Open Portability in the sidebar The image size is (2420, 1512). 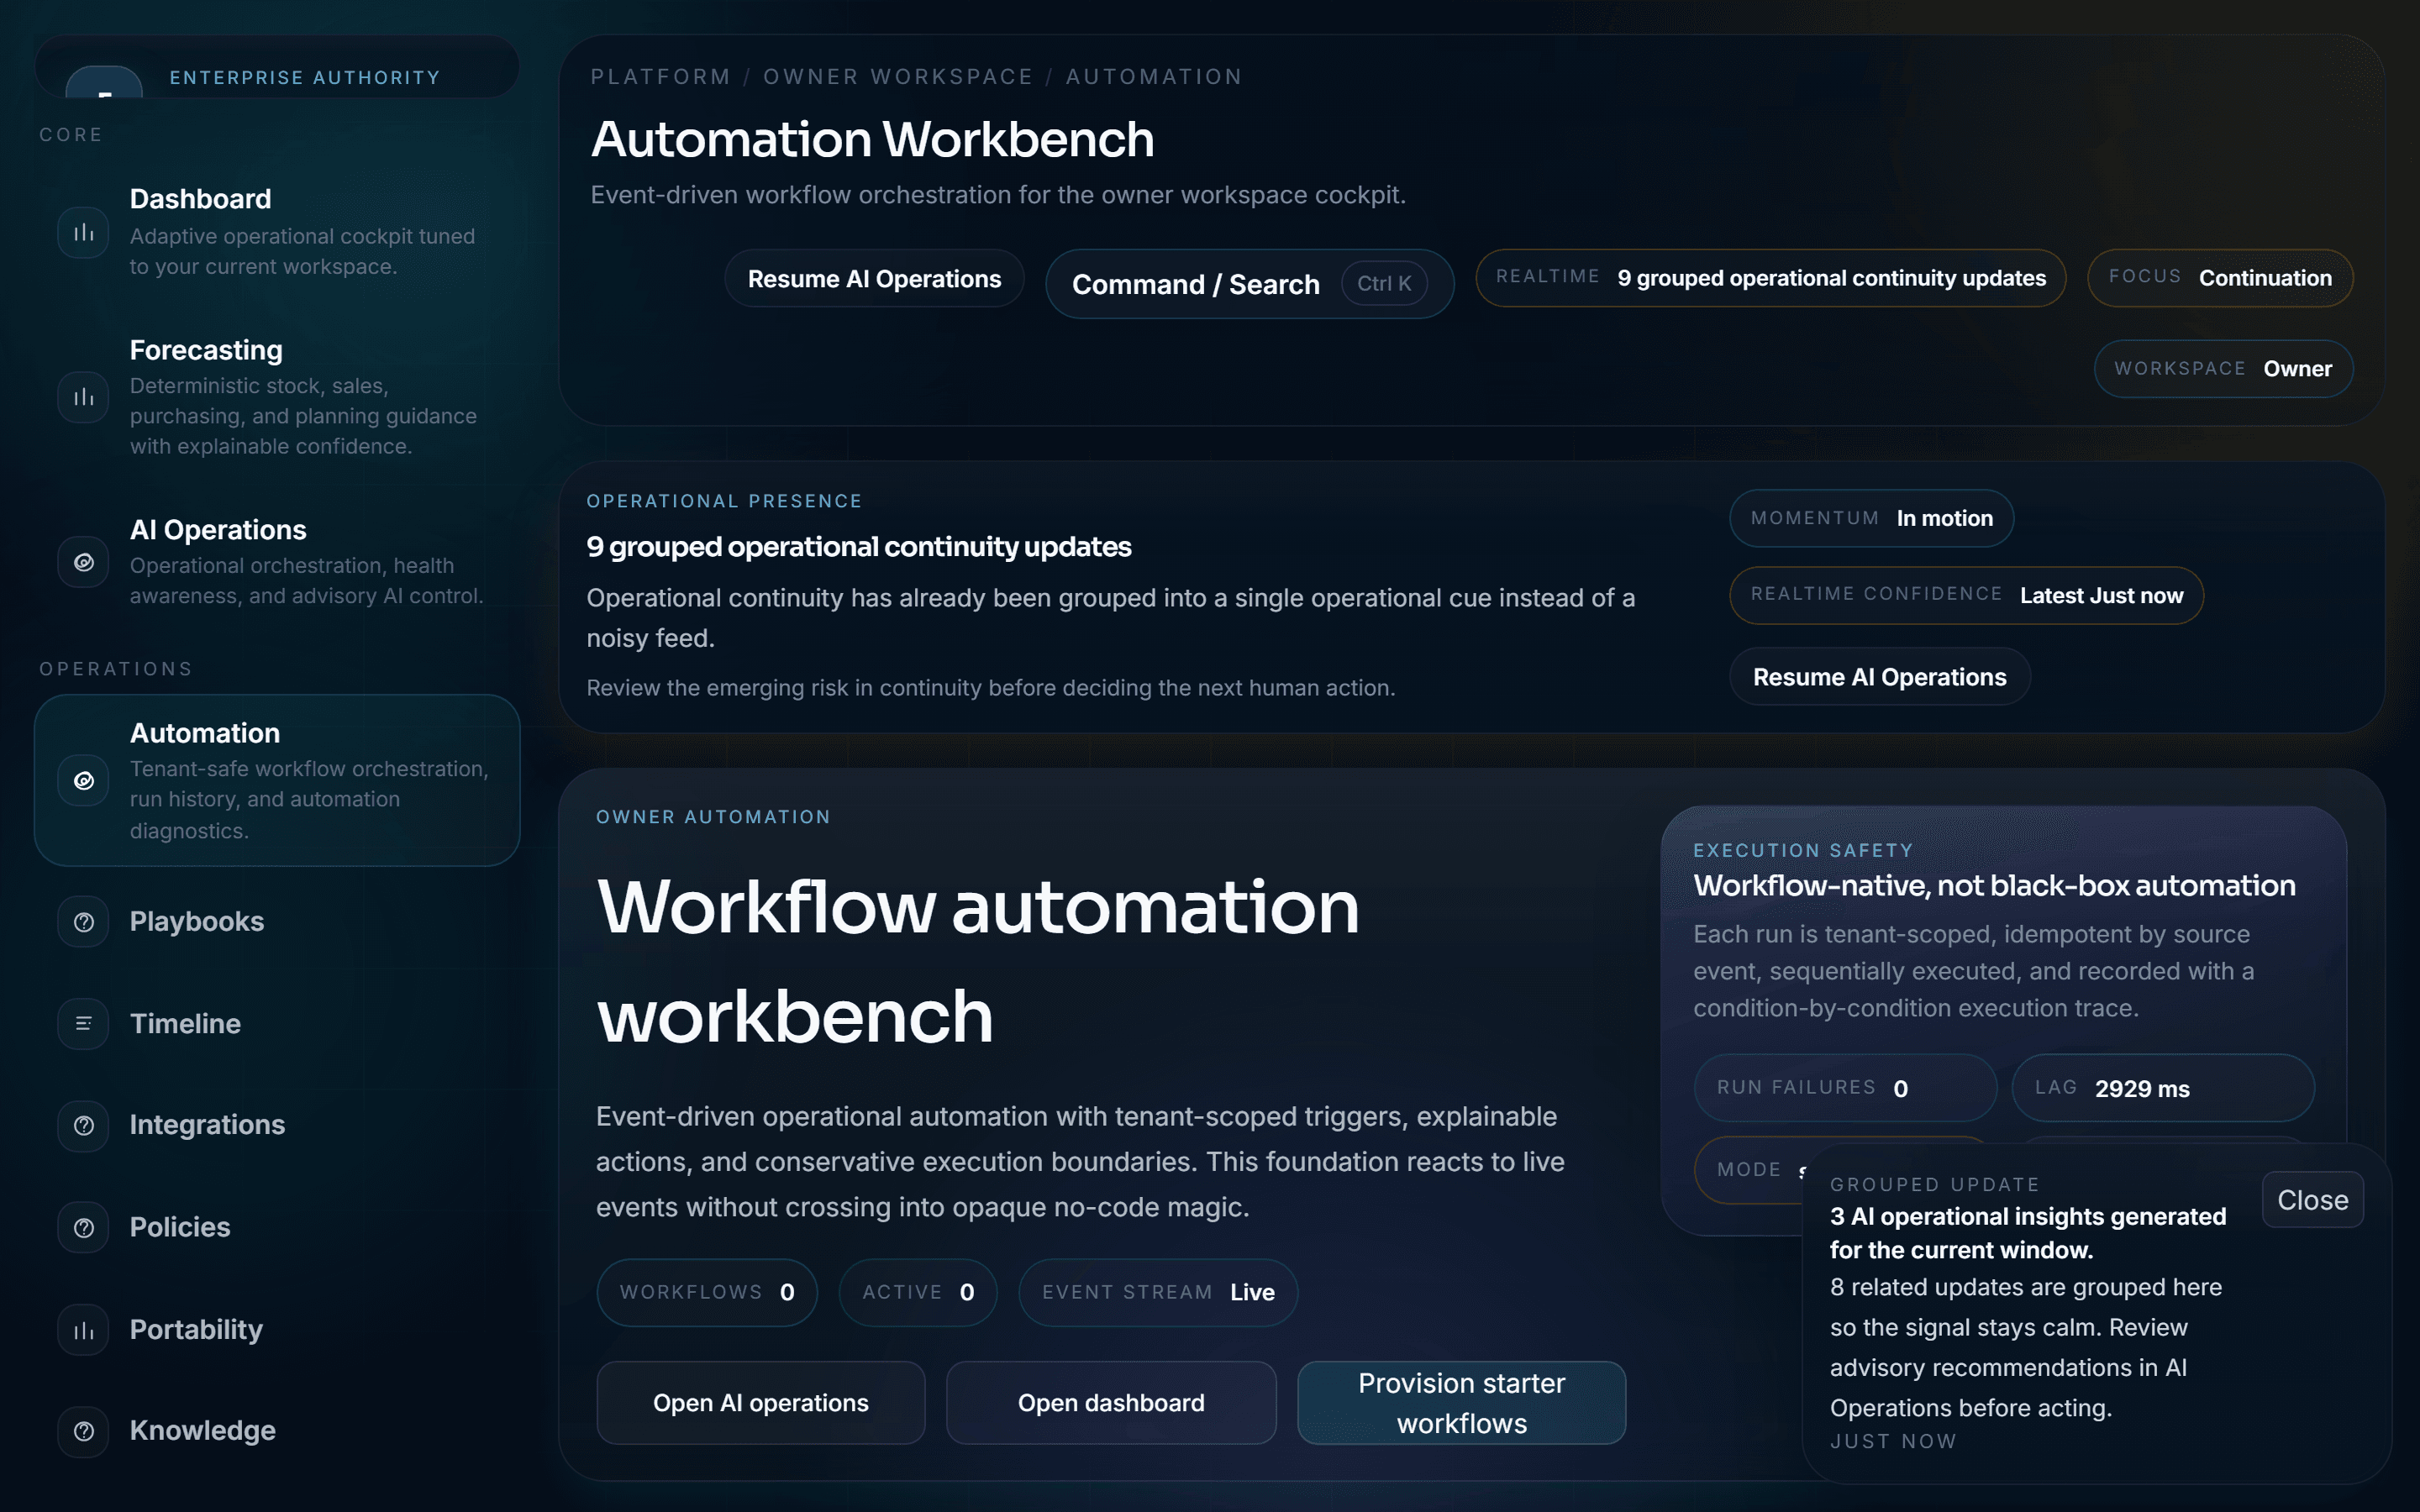[x=277, y=1330]
